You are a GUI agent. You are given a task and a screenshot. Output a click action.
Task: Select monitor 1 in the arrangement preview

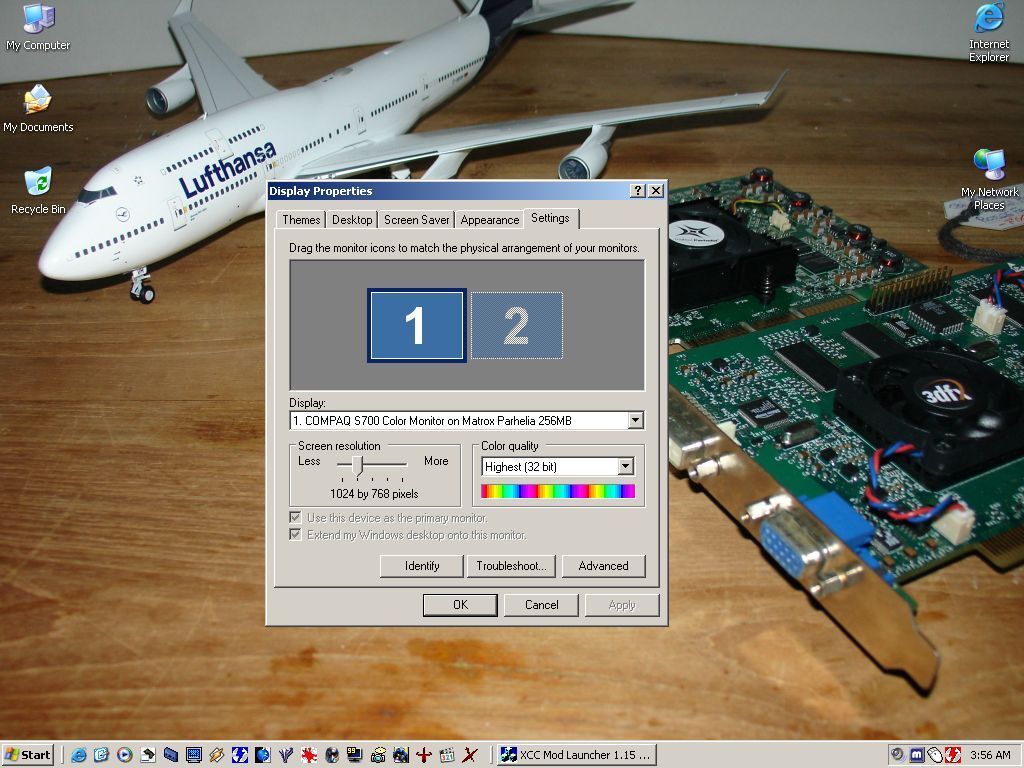pyautogui.click(x=417, y=325)
